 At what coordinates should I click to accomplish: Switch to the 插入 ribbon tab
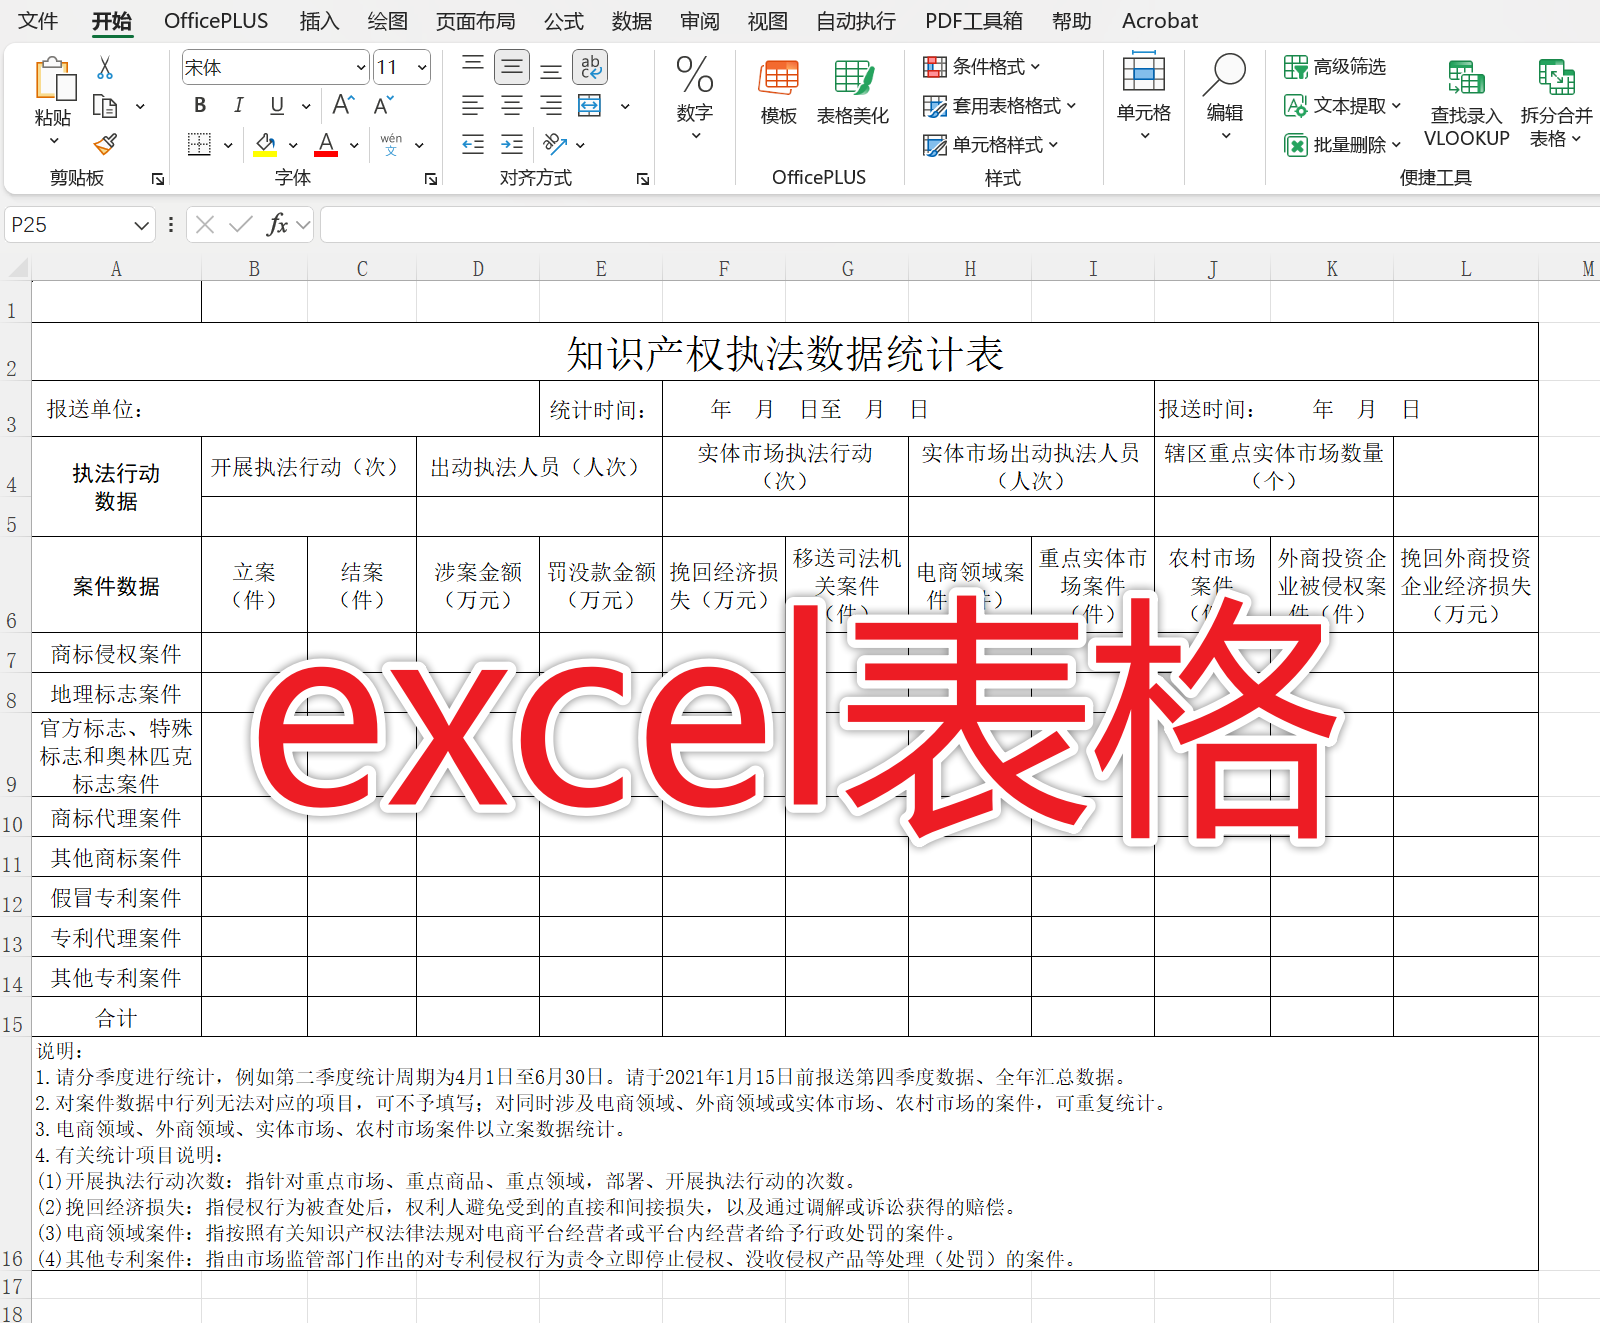click(318, 20)
